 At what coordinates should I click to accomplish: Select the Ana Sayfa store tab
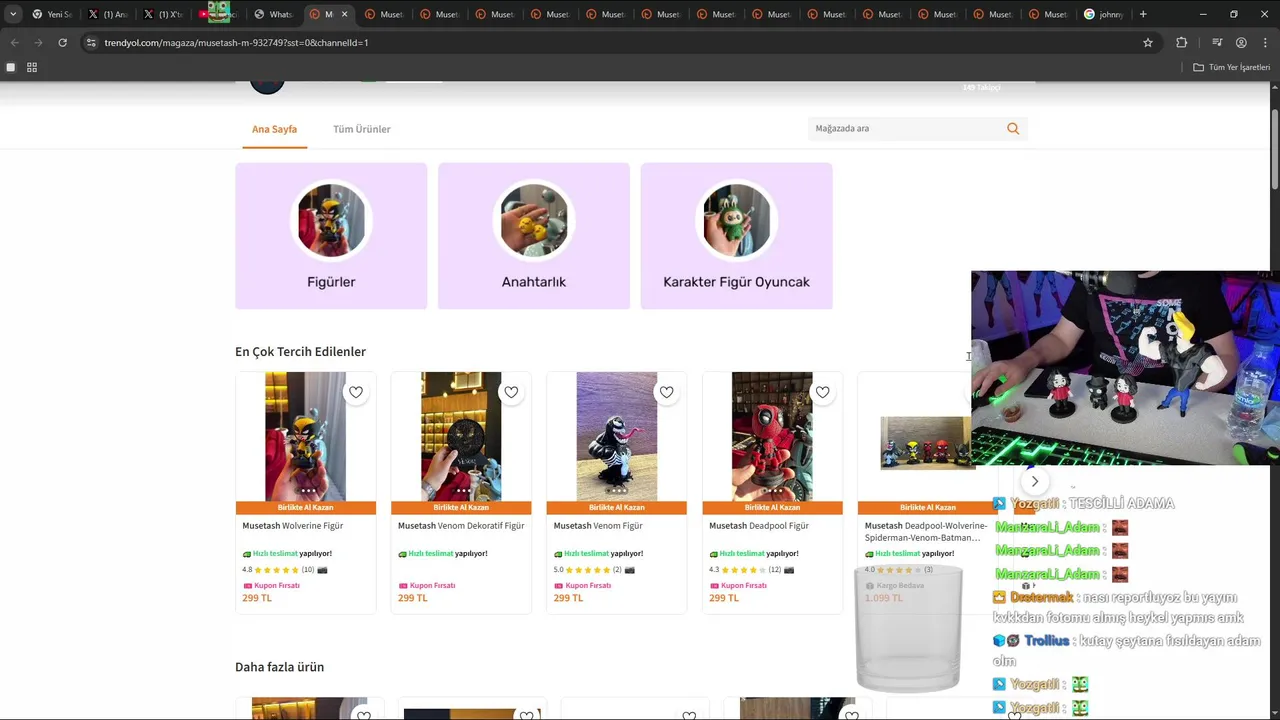[x=274, y=129]
